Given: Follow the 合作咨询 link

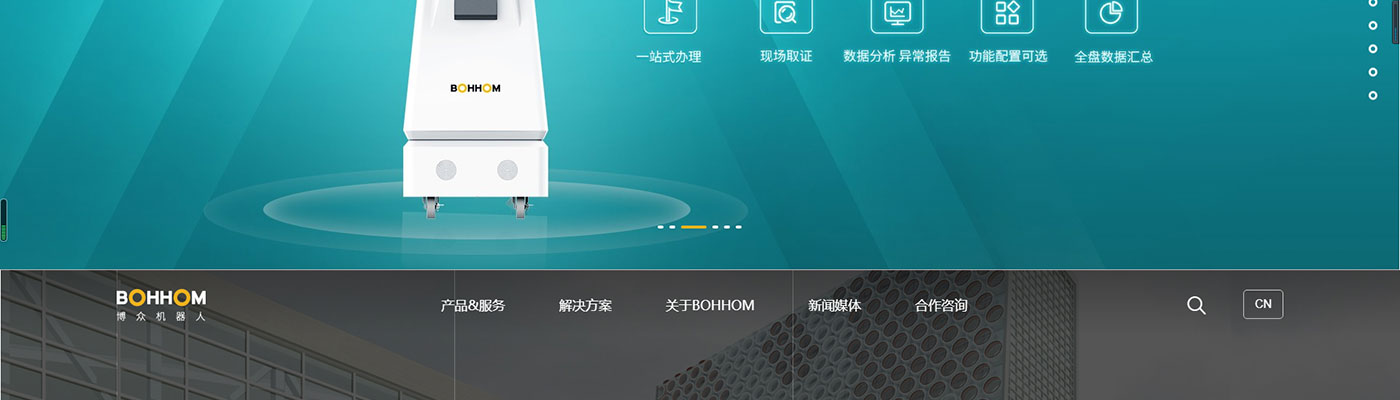Looking at the screenshot, I should (941, 305).
